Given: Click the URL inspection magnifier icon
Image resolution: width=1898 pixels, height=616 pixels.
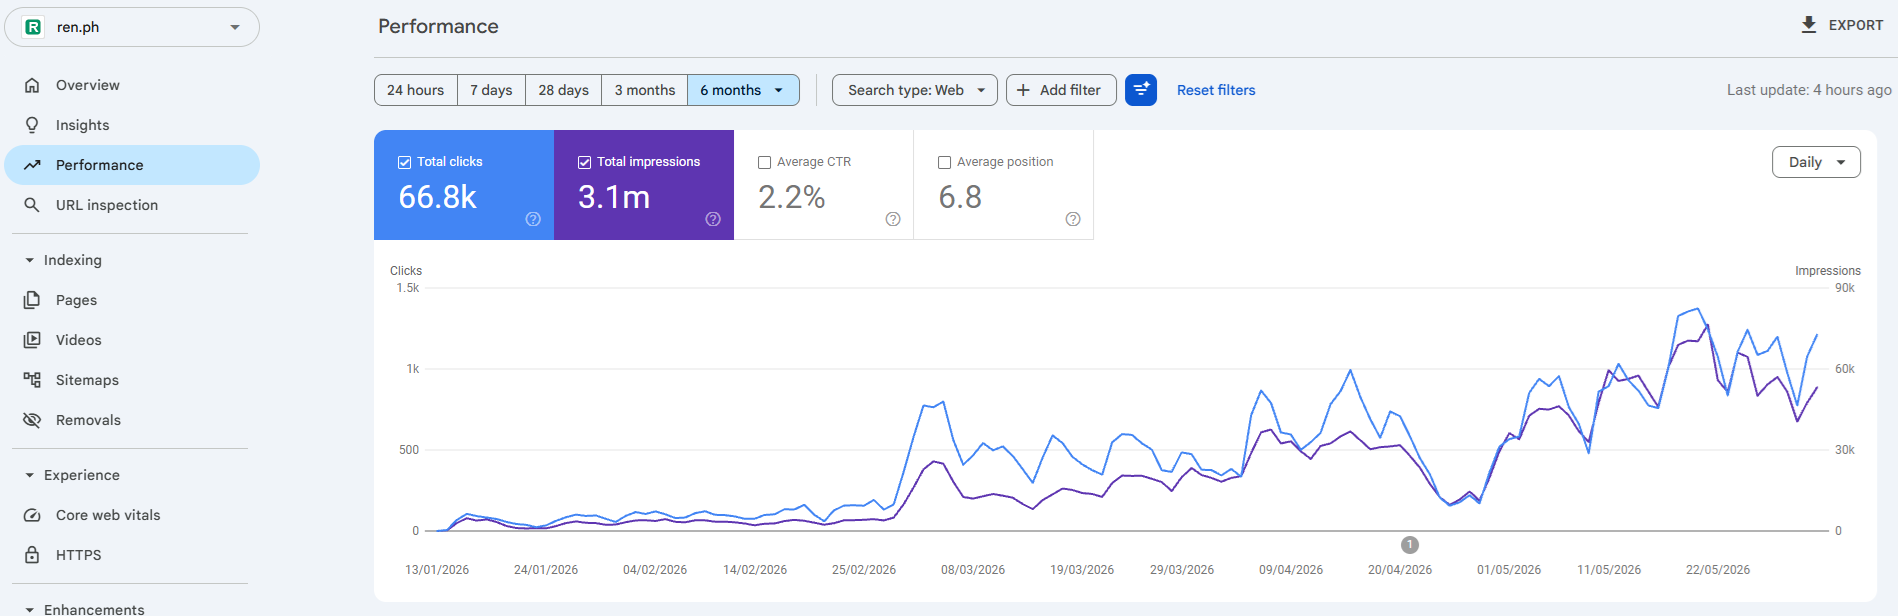Looking at the screenshot, I should (x=32, y=205).
